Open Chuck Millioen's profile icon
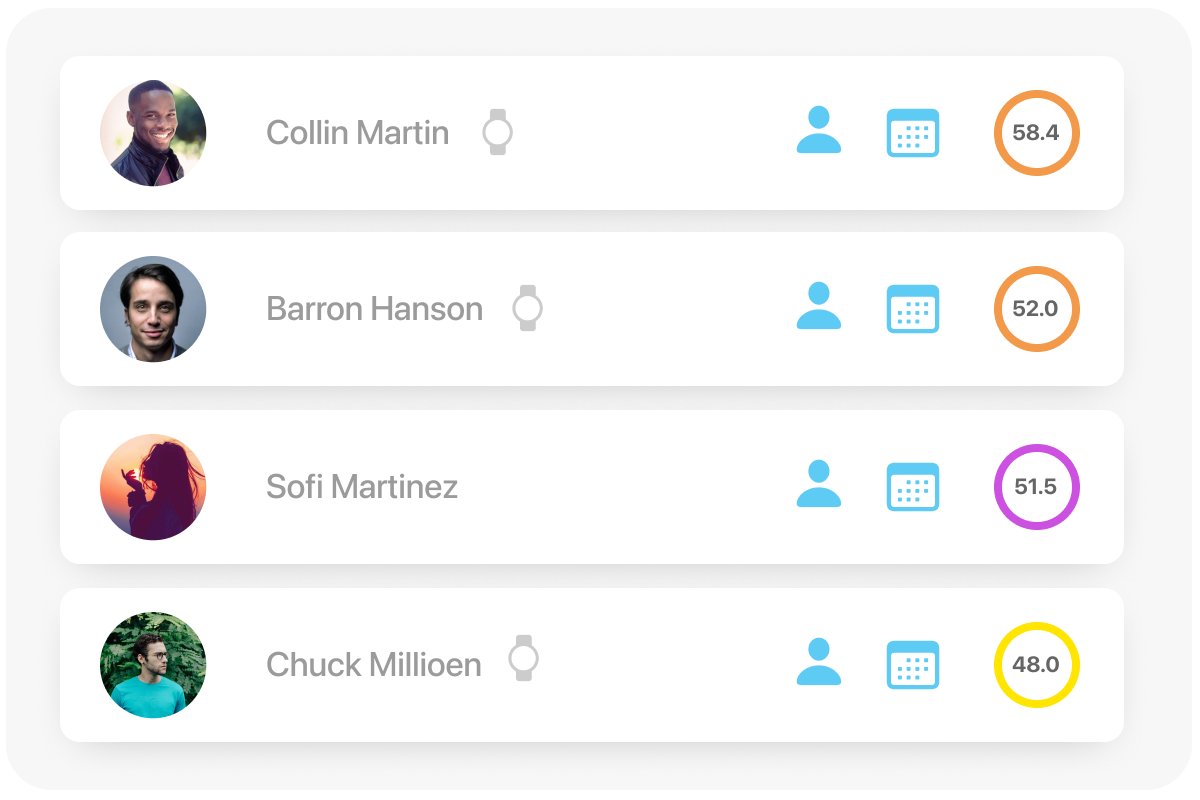Image resolution: width=1200 pixels, height=800 pixels. click(818, 663)
